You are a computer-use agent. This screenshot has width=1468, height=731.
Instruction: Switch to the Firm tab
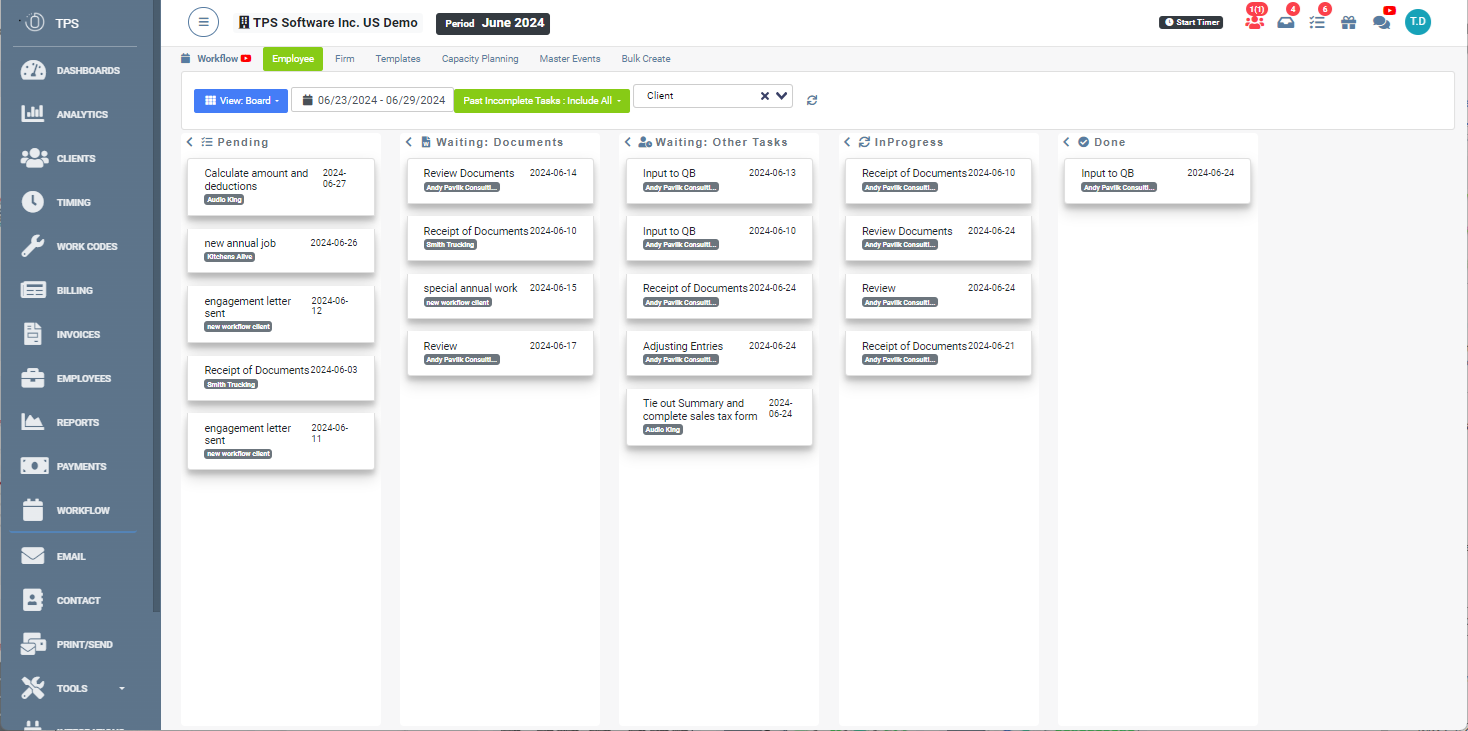pyautogui.click(x=345, y=59)
